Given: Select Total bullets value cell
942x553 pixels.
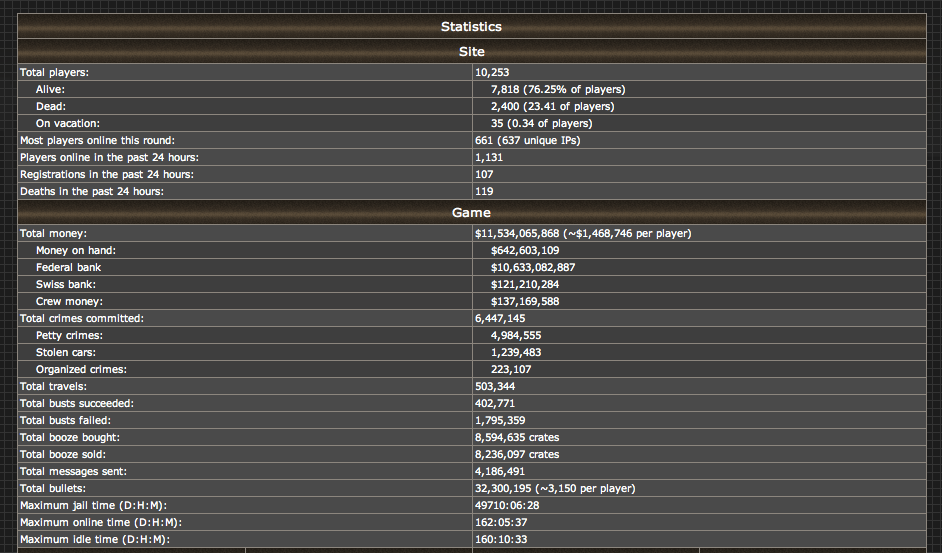Looking at the screenshot, I should [699, 489].
